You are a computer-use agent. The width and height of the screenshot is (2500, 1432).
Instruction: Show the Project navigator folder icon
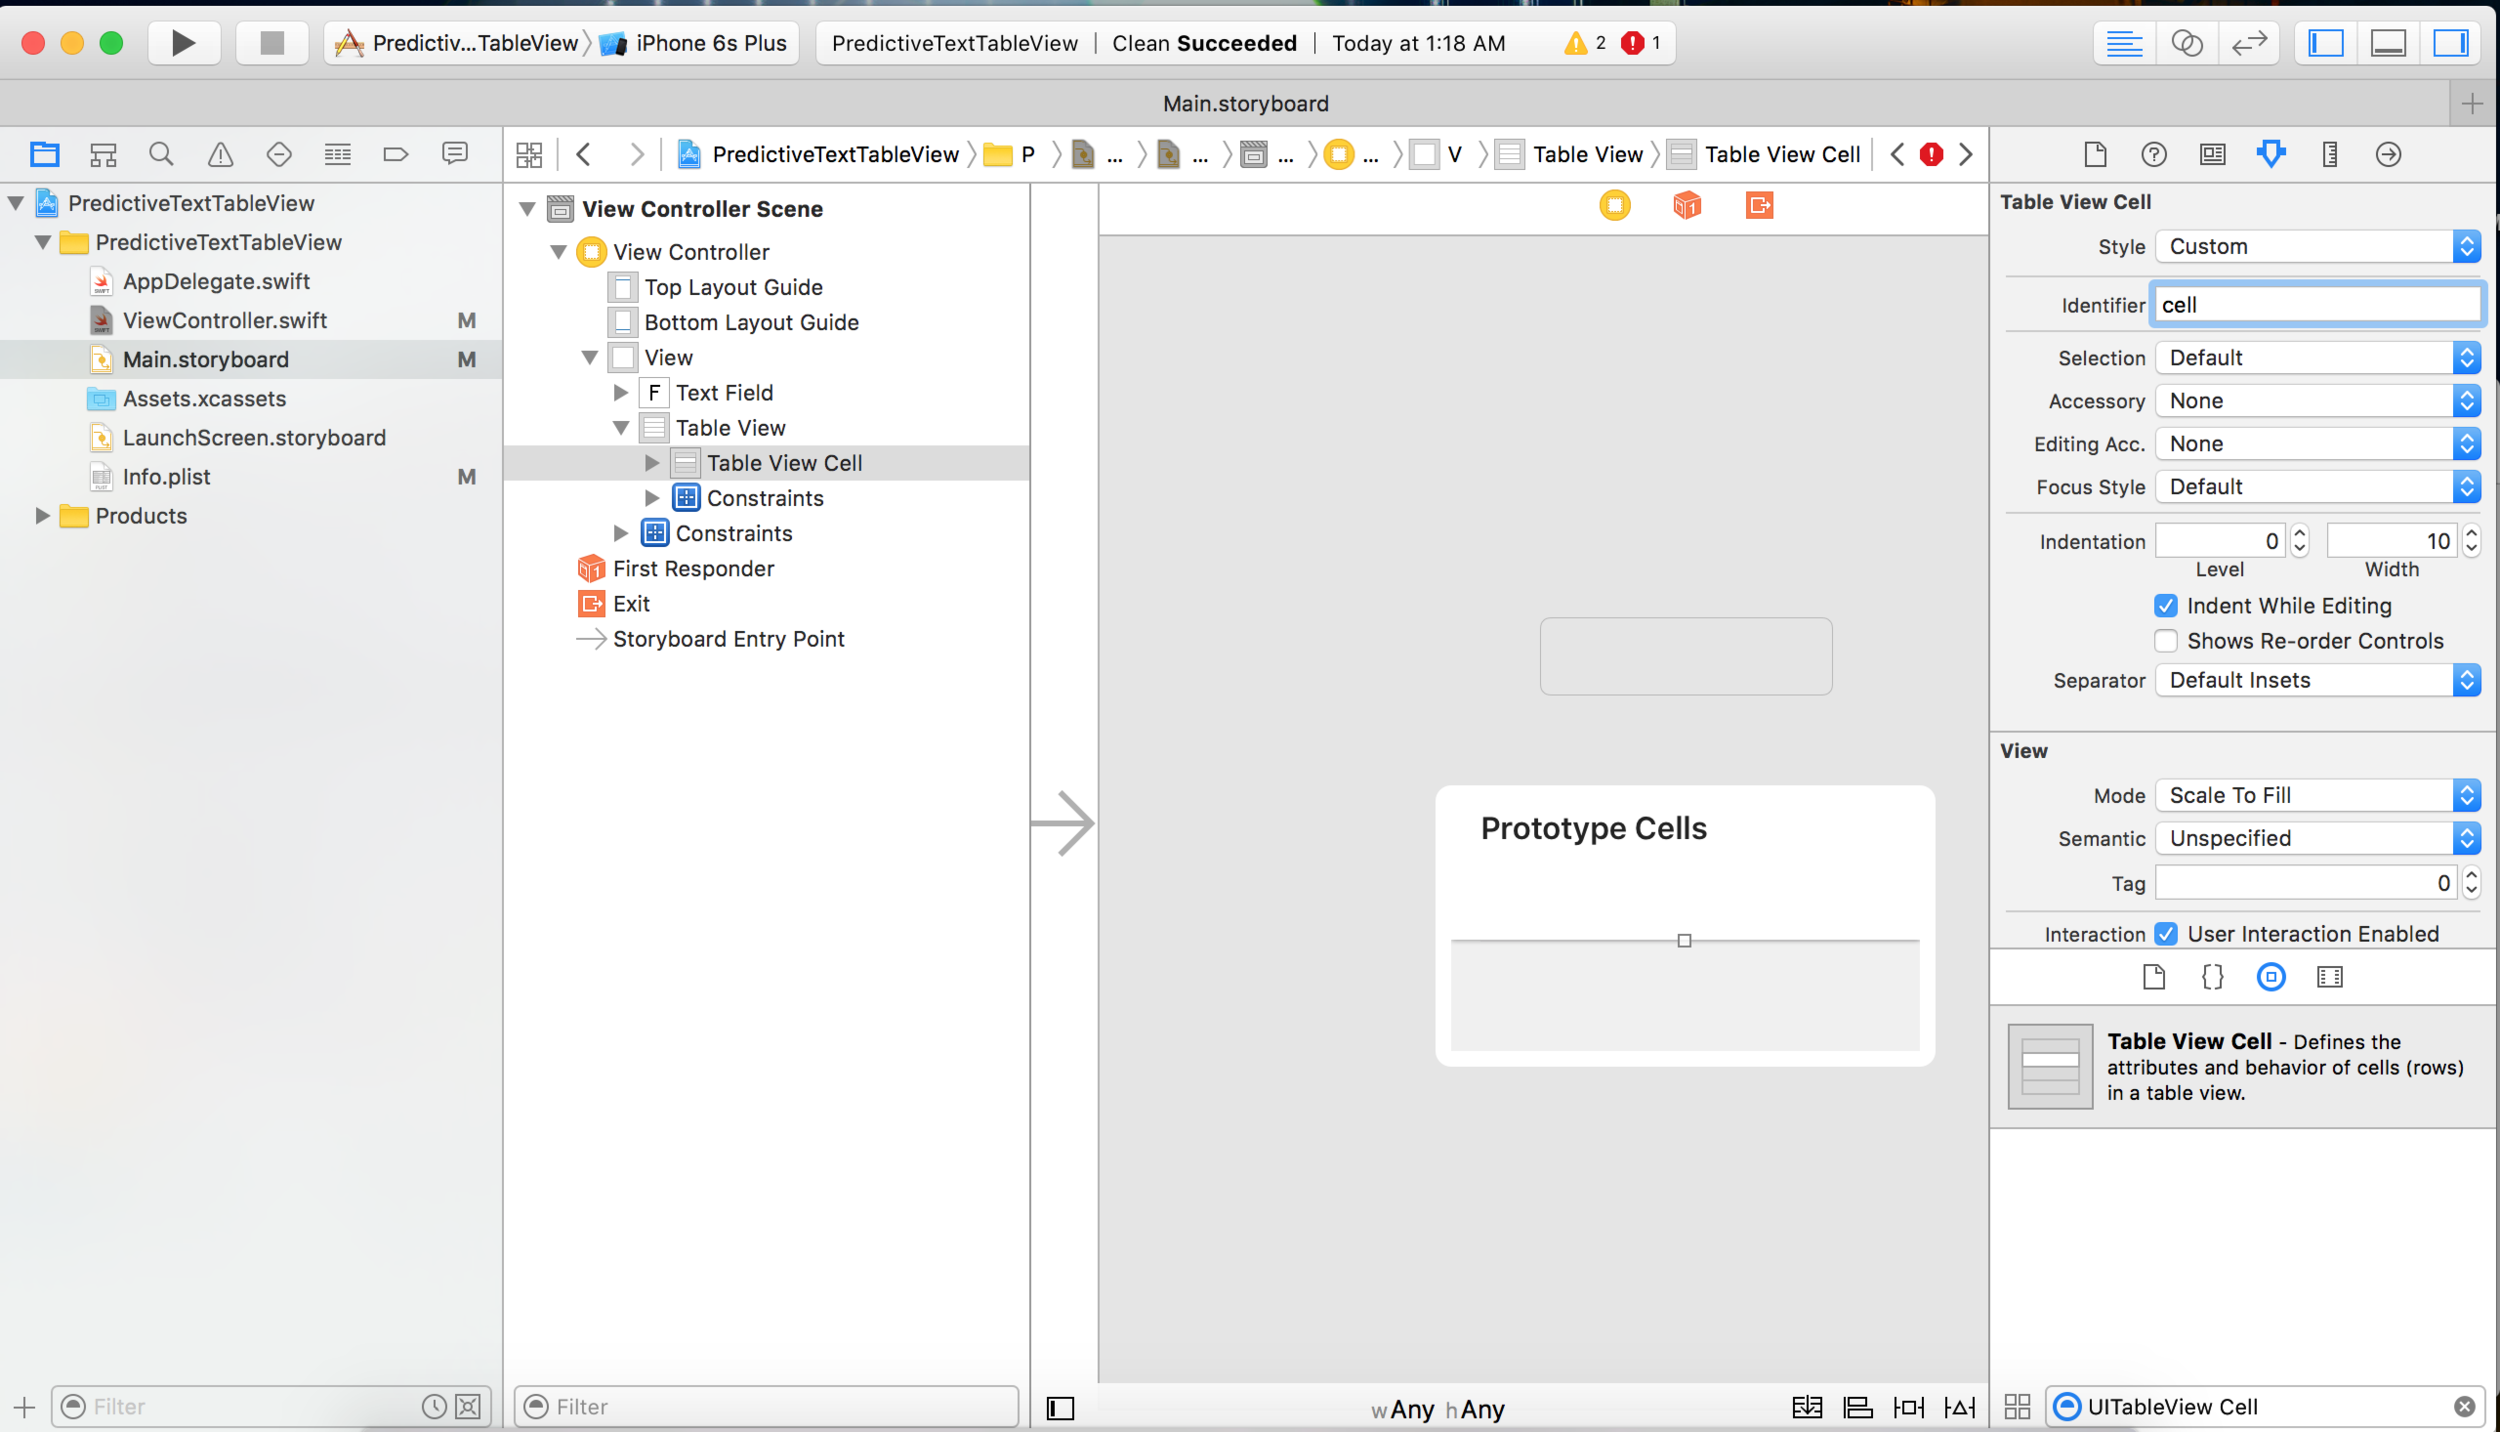point(44,154)
